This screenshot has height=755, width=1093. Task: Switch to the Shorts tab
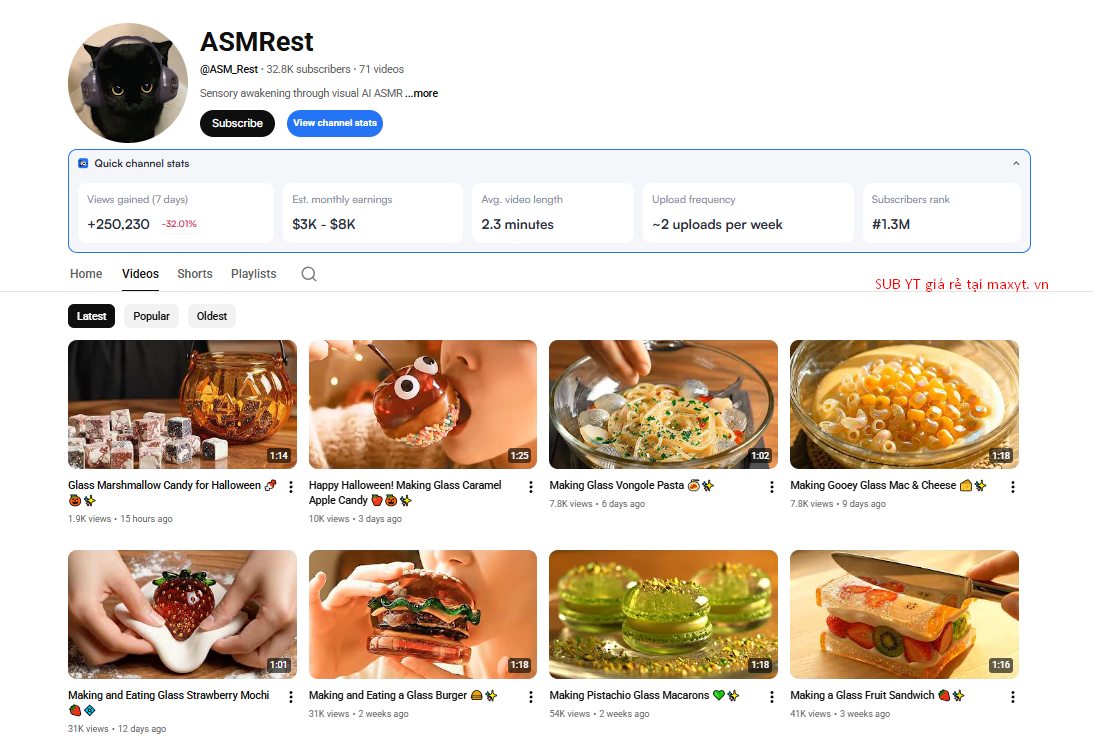194,274
